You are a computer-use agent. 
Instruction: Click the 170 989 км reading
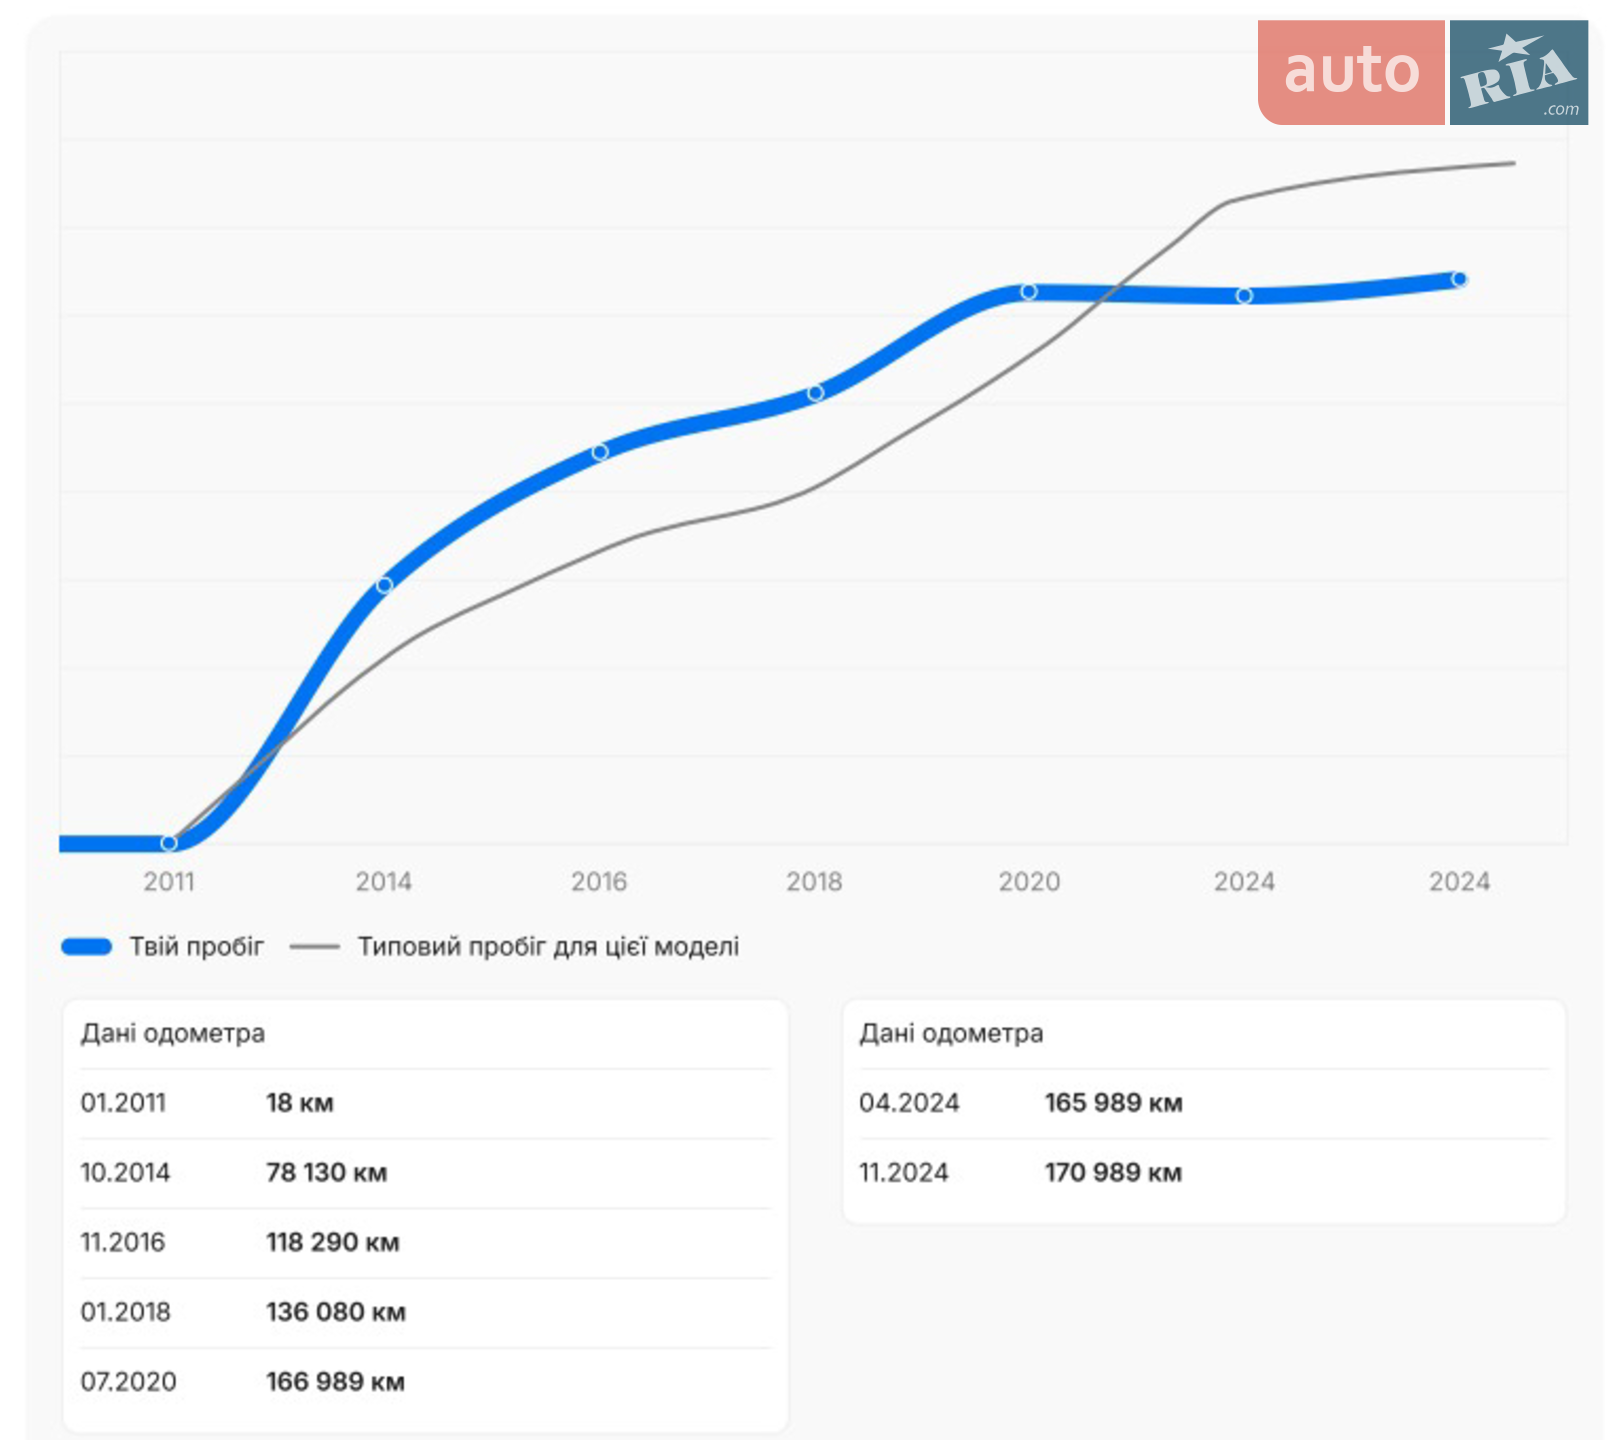(x=1114, y=1172)
